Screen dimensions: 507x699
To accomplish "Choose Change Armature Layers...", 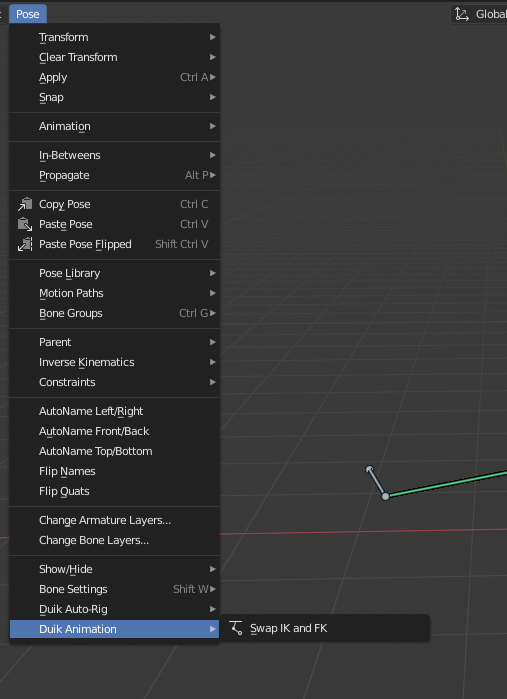I will coord(115,521).
